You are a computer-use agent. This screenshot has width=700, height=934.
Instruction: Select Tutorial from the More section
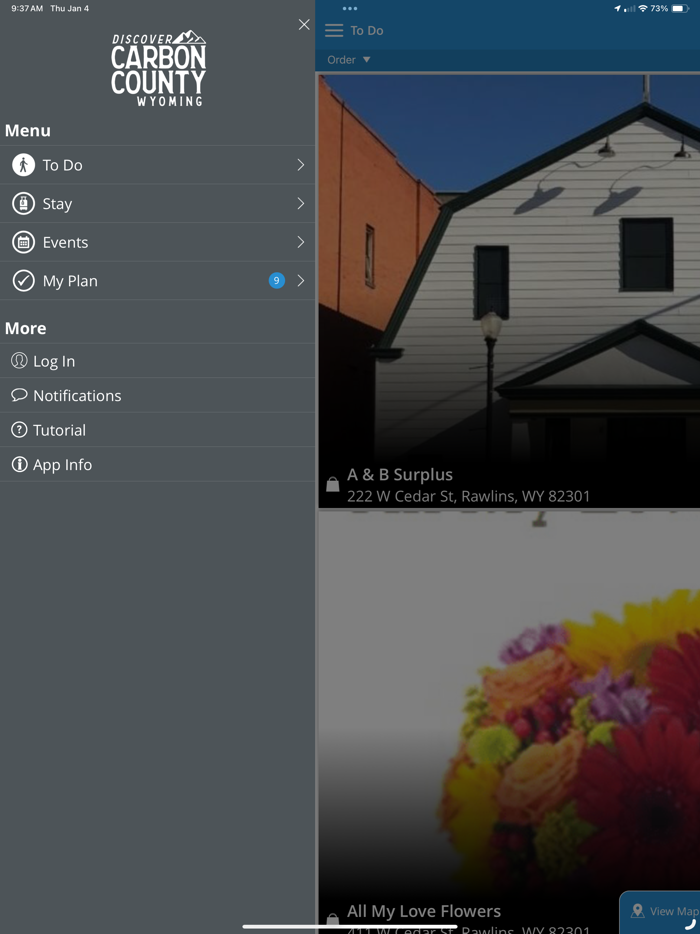(x=157, y=429)
